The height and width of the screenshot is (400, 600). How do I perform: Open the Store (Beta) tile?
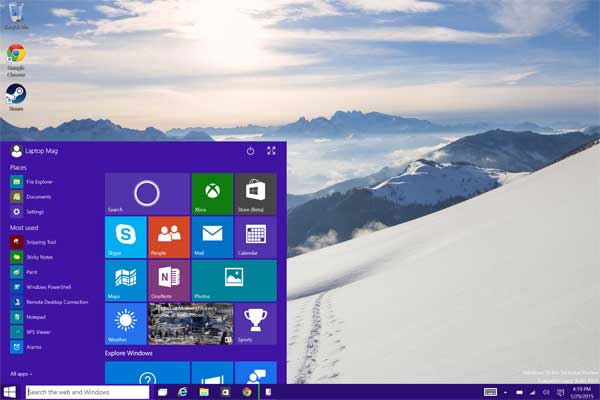coord(256,193)
